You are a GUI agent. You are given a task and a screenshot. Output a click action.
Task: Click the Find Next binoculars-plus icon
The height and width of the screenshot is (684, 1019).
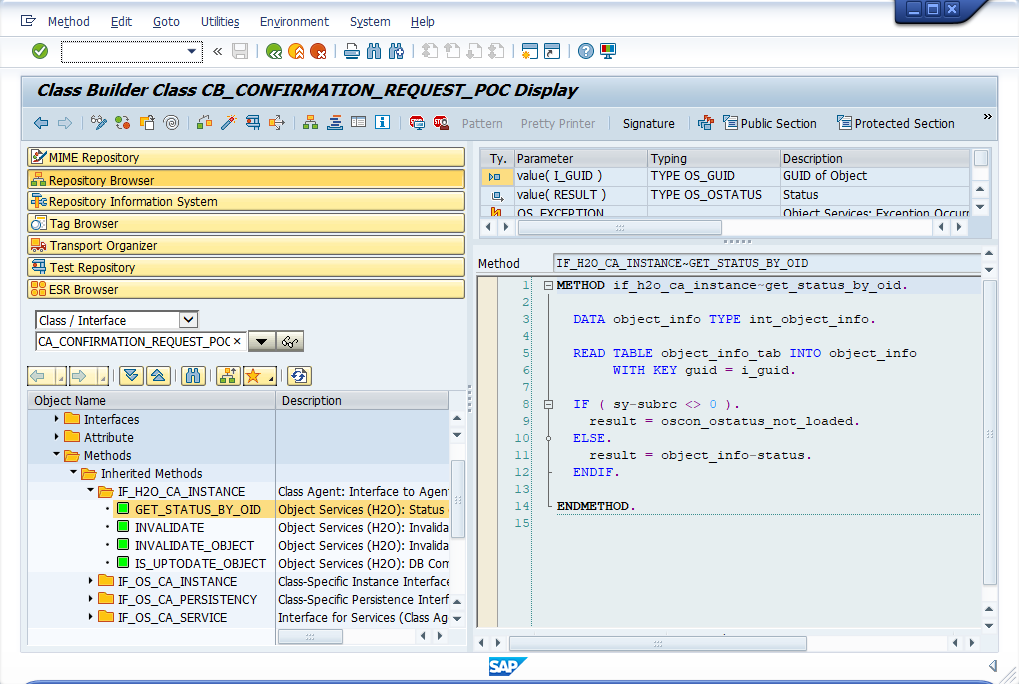(396, 51)
